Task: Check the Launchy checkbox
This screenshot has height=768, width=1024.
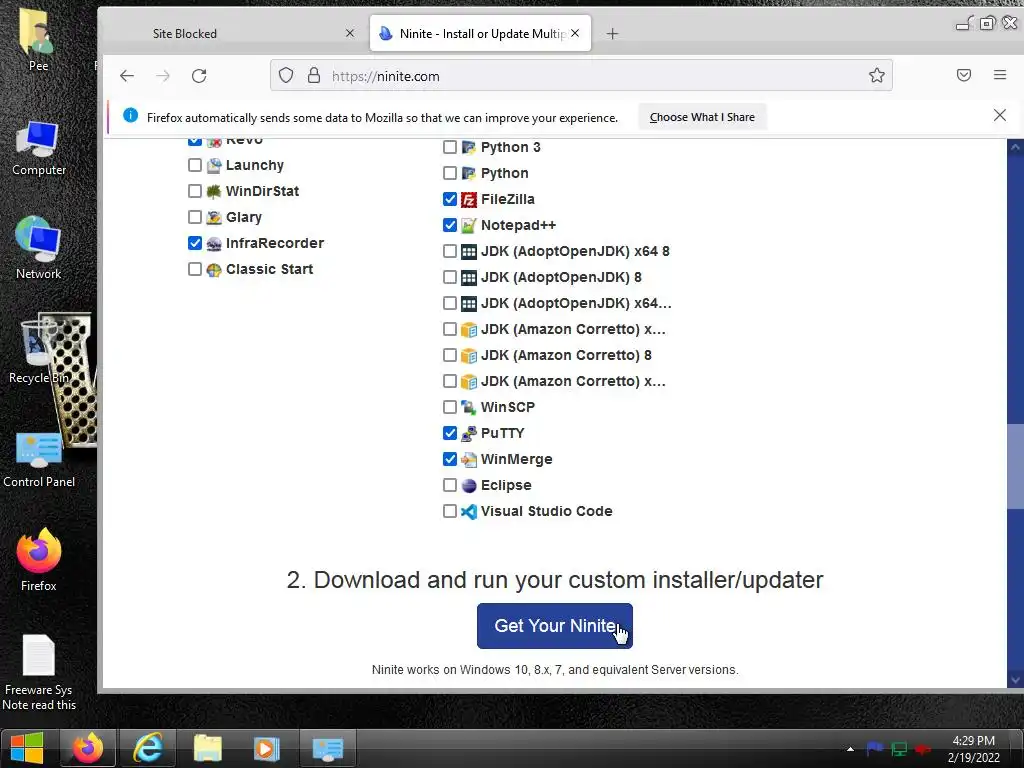Action: (195, 165)
